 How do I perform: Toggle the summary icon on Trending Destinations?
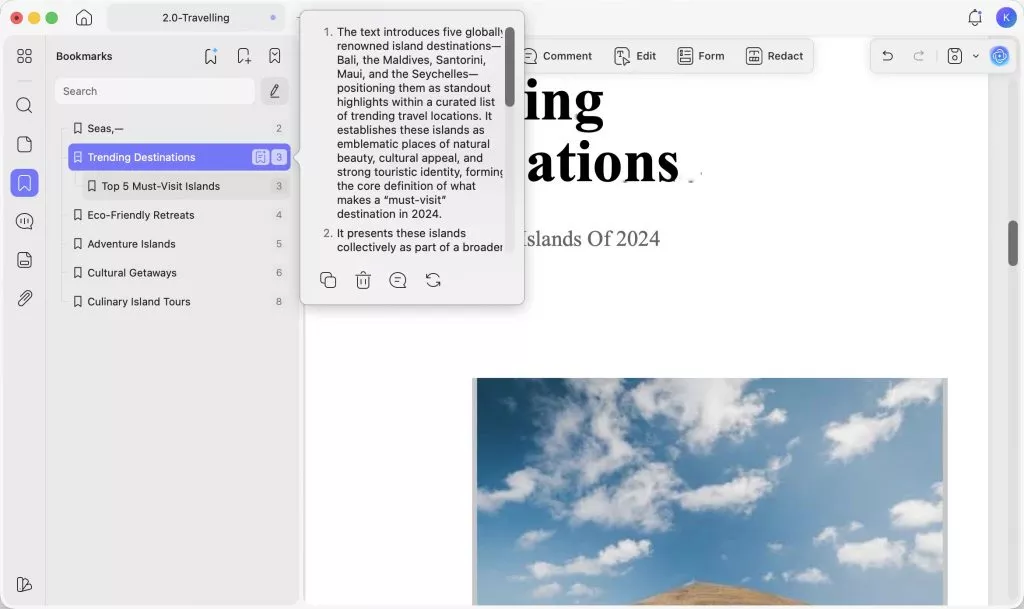pyautogui.click(x=261, y=157)
